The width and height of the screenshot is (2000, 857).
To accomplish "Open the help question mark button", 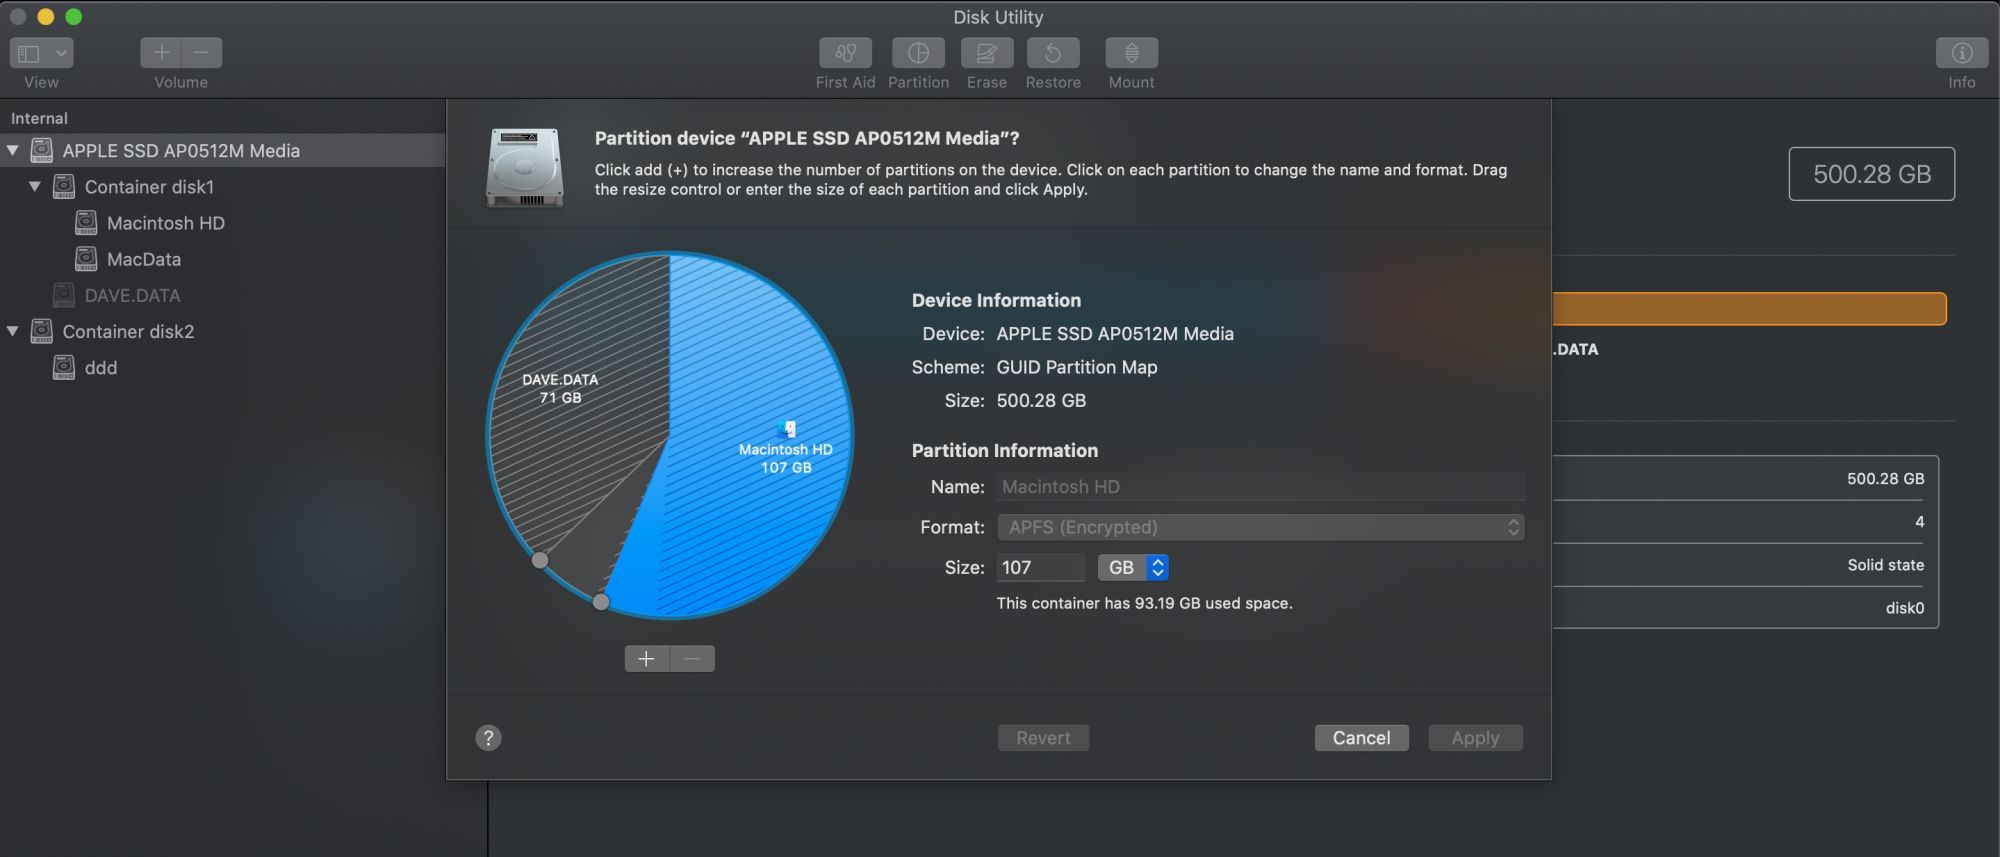I will pyautogui.click(x=488, y=738).
